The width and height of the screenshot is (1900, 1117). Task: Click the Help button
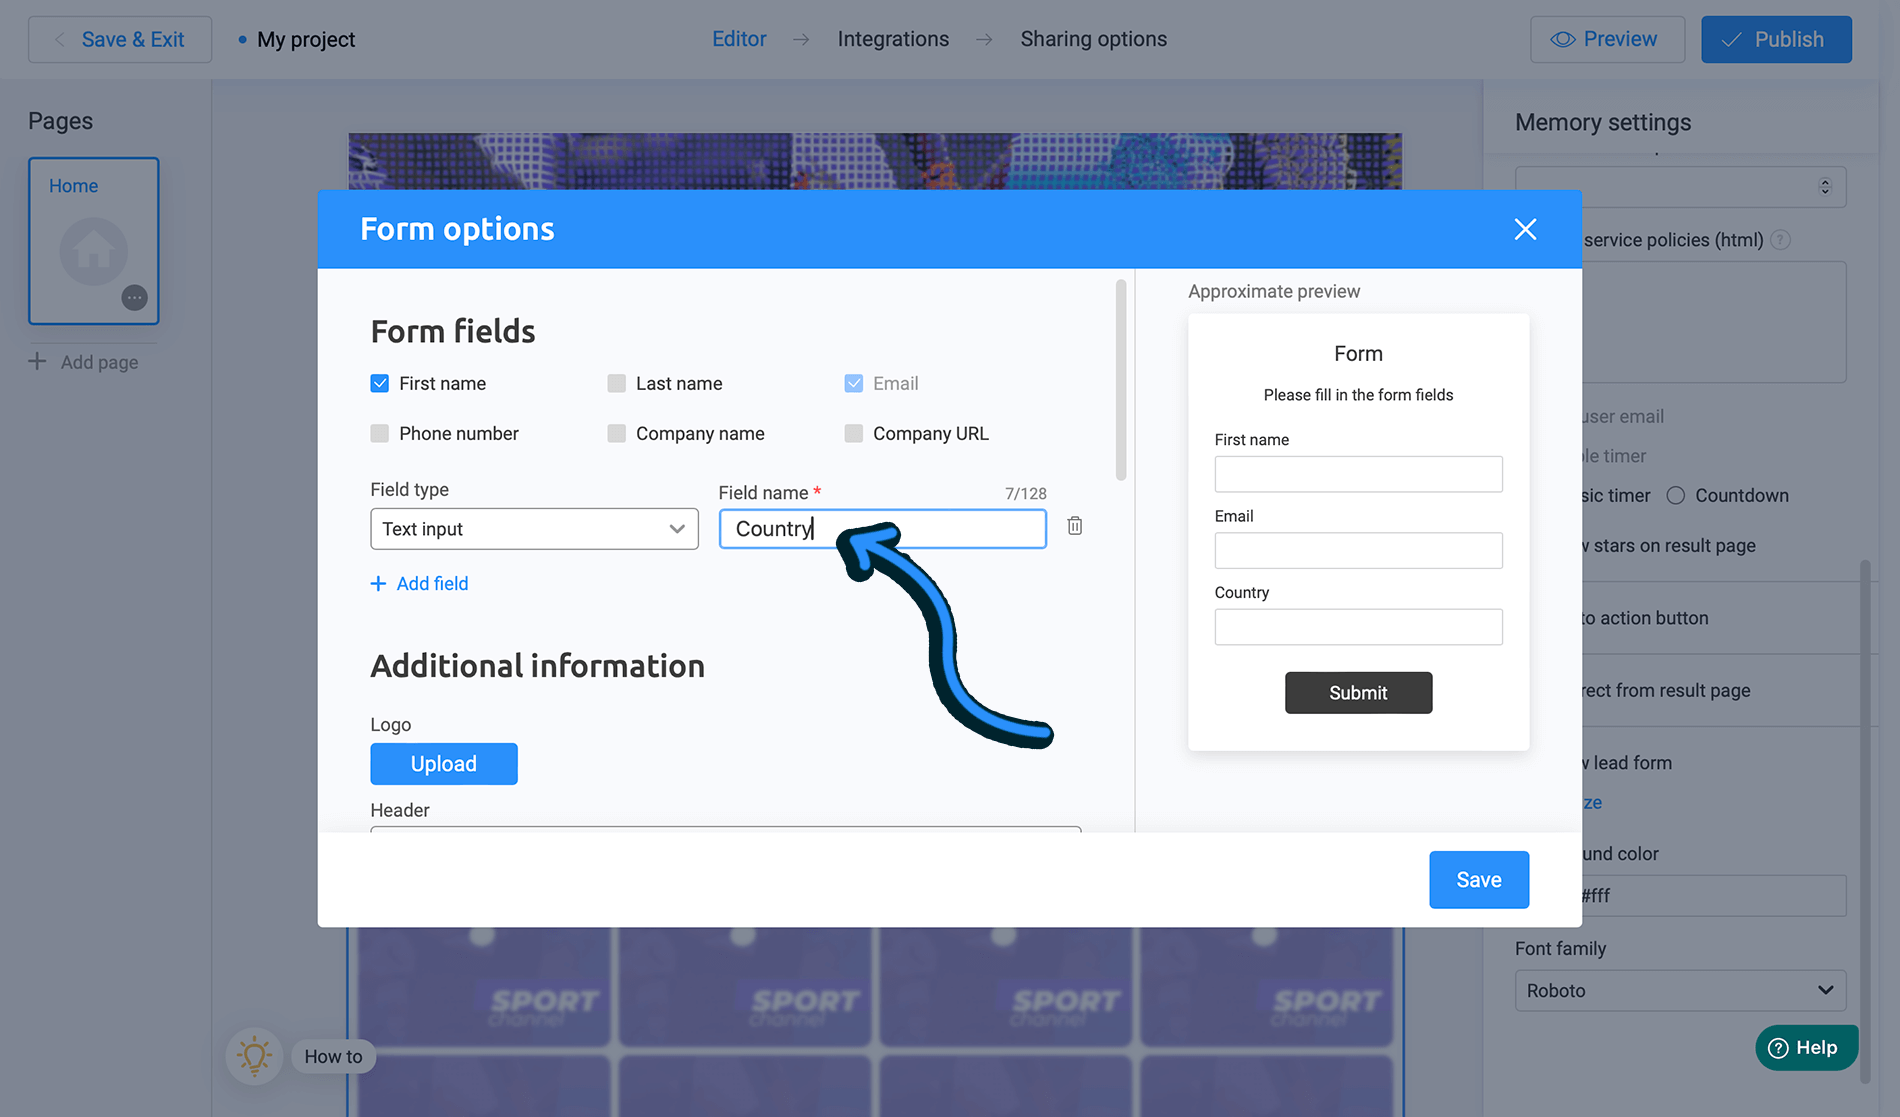pyautogui.click(x=1806, y=1047)
